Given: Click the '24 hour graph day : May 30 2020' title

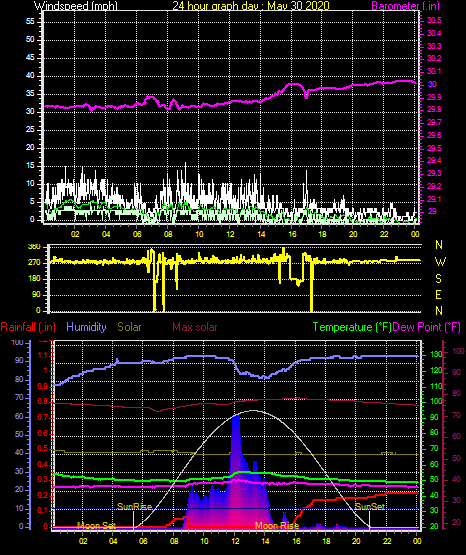Looking at the screenshot, I should [251, 6].
